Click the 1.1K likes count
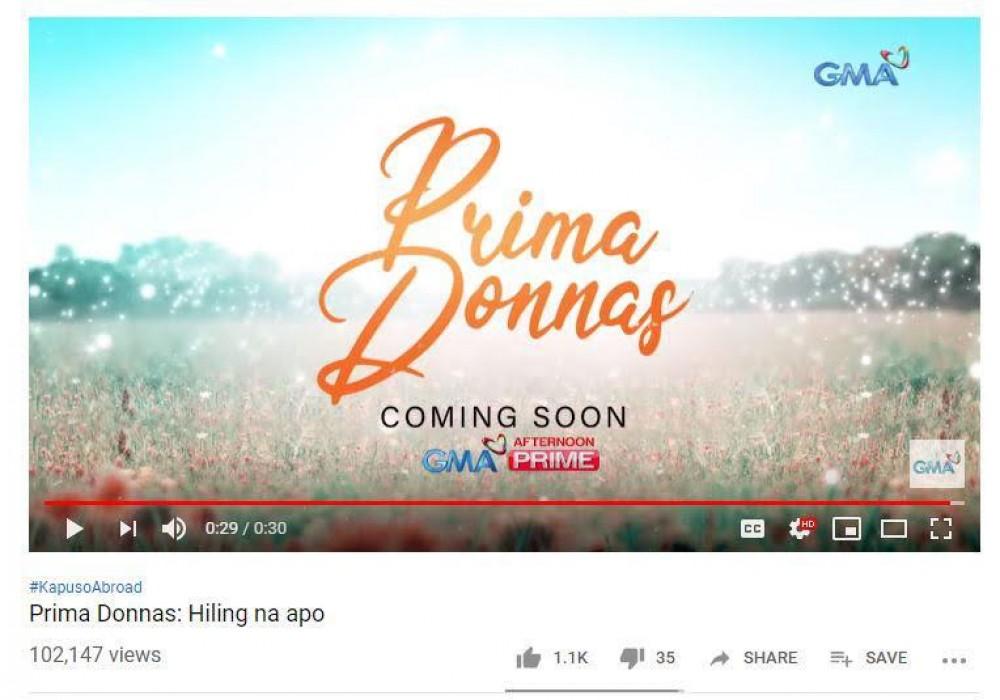The image size is (1000, 700). [570, 658]
